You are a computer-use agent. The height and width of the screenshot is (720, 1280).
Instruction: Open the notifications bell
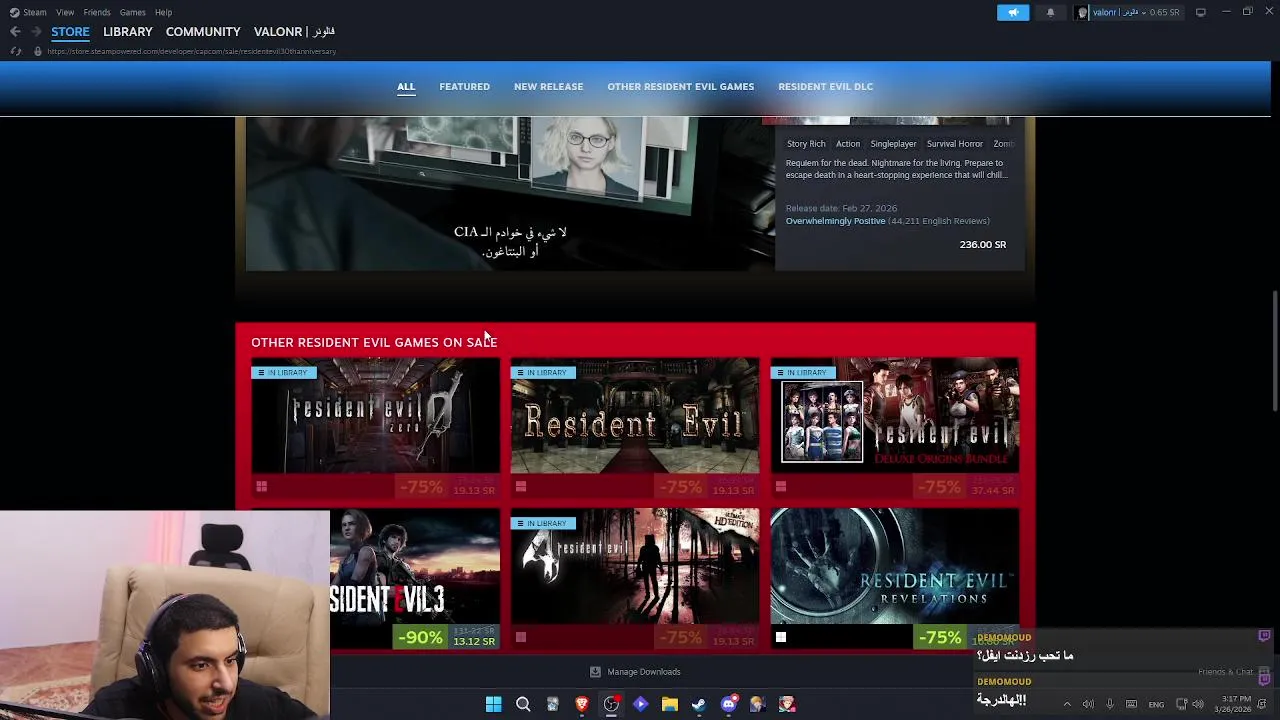click(1050, 12)
